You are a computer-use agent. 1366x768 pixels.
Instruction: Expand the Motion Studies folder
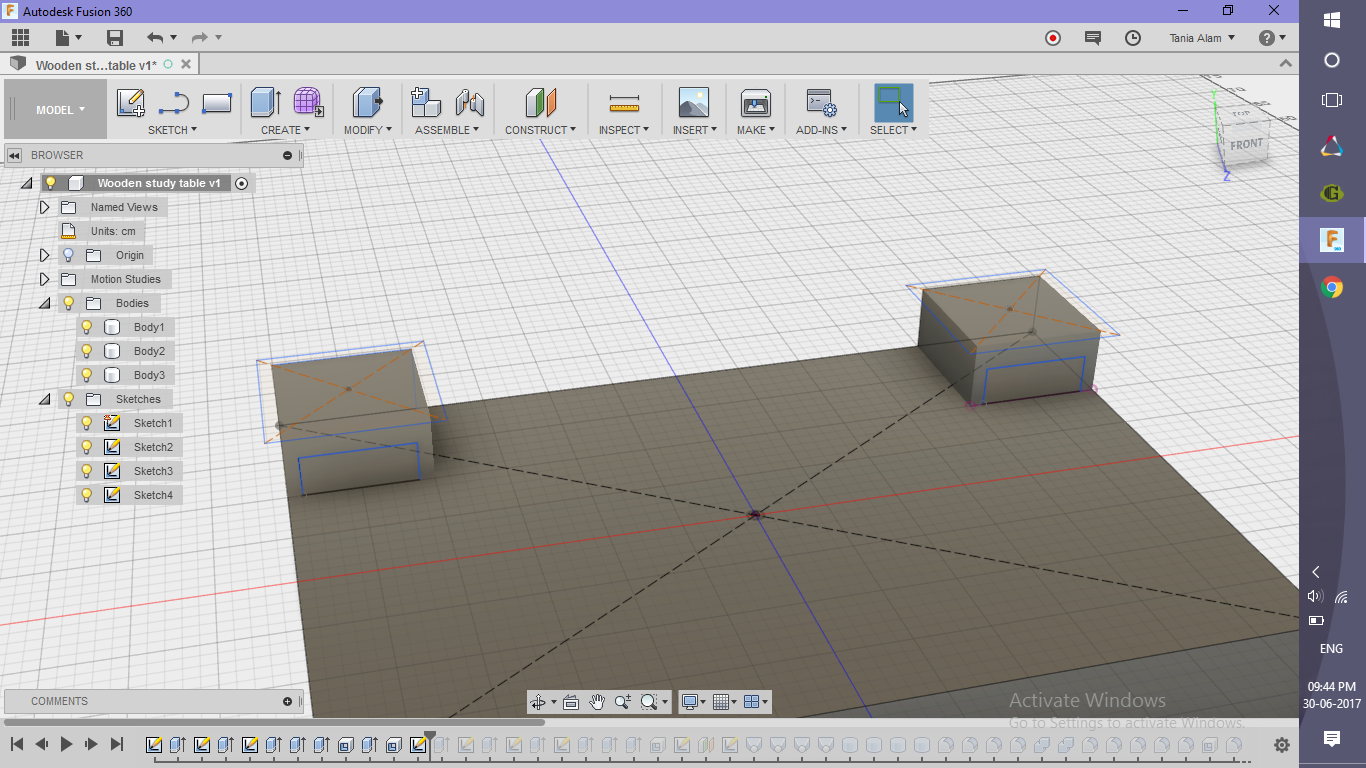click(x=44, y=279)
